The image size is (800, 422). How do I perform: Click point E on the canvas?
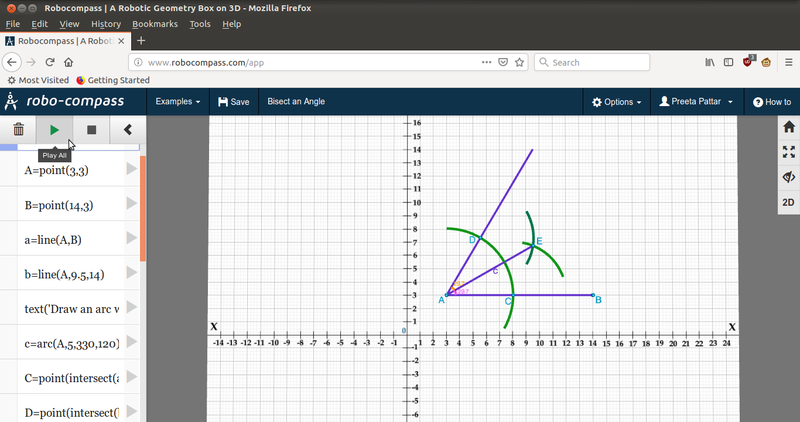pos(533,246)
